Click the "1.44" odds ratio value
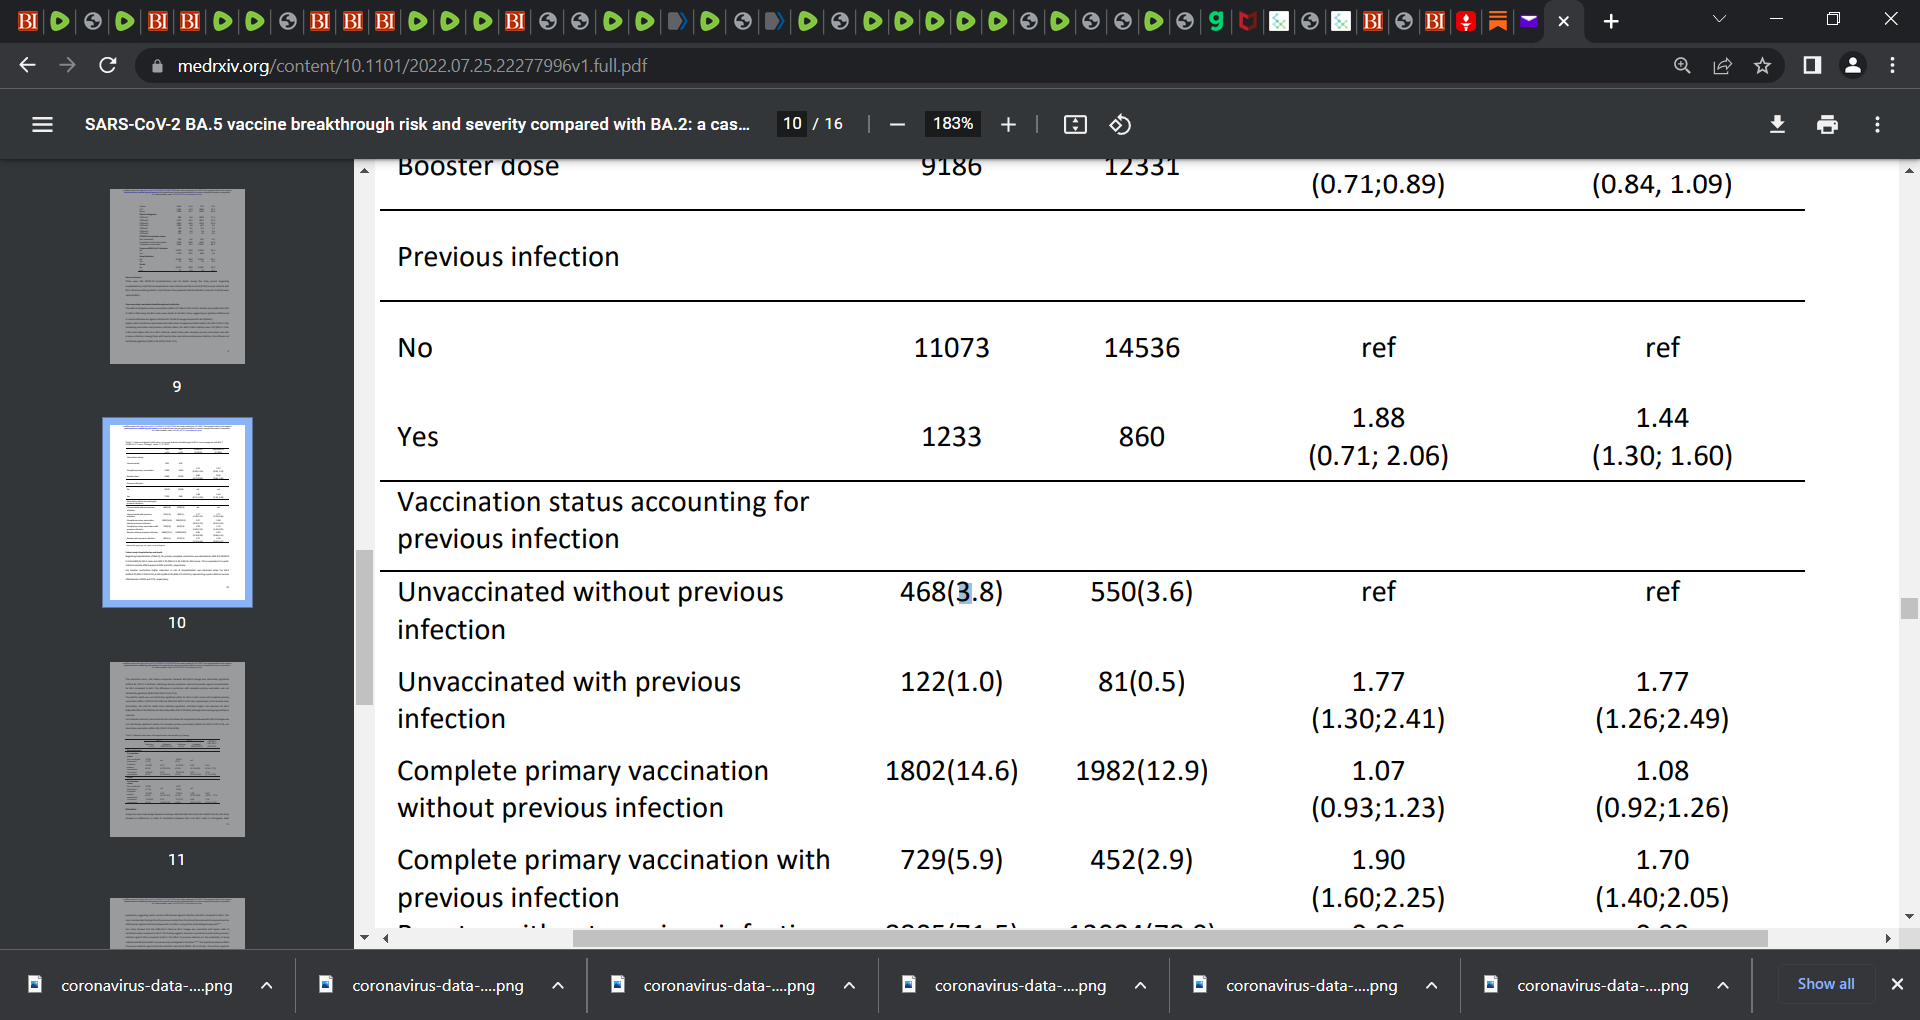The image size is (1920, 1020). 1662,418
